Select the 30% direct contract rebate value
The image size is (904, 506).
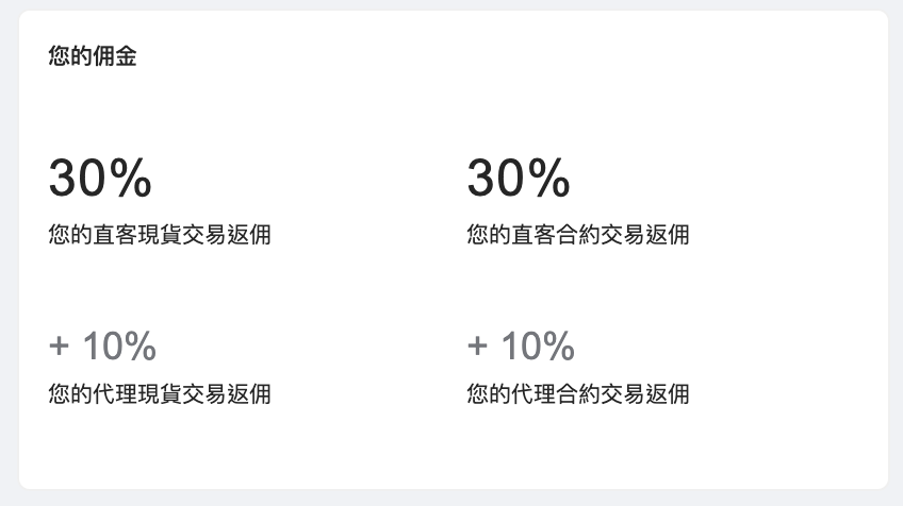tap(518, 179)
